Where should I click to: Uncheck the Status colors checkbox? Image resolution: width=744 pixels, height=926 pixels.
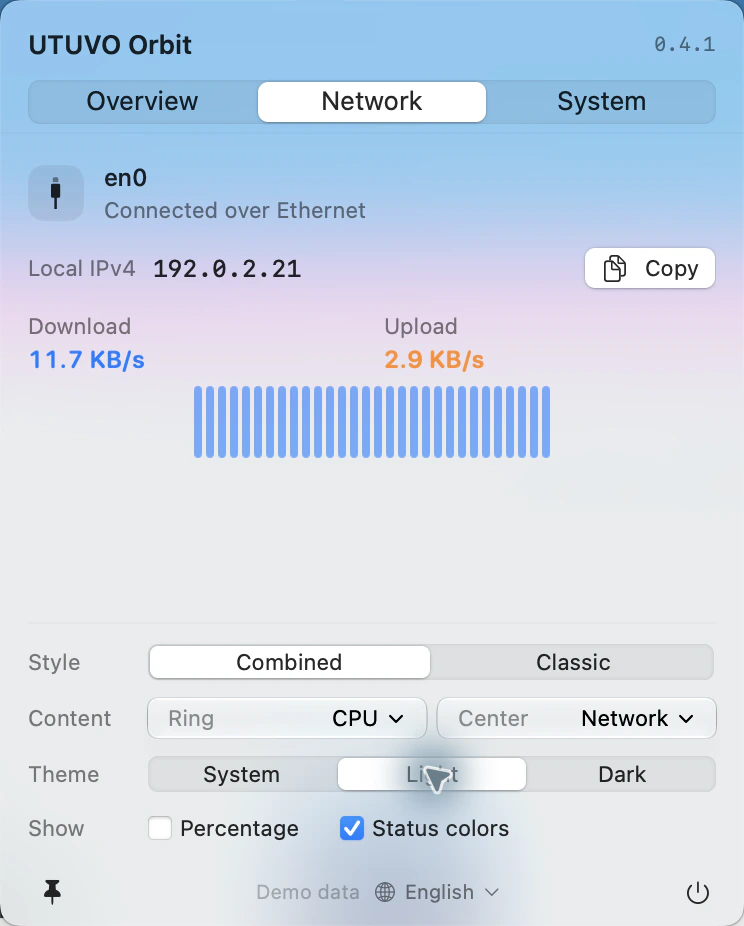coord(352,828)
